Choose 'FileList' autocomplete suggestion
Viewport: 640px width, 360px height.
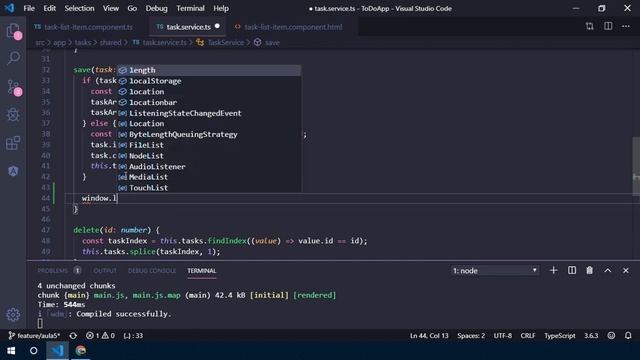pos(209,145)
